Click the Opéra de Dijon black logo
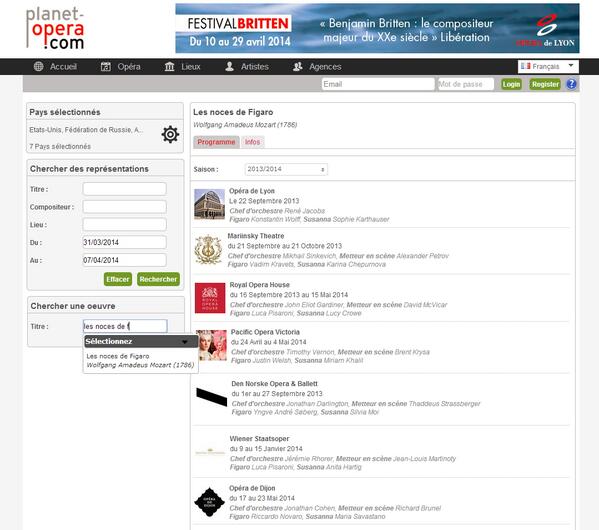The height and width of the screenshot is (530, 599). (x=209, y=502)
